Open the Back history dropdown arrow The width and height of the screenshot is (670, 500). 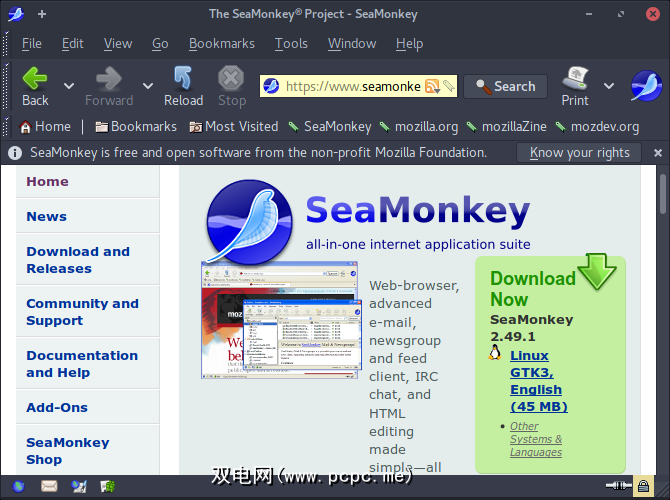pyautogui.click(x=69, y=87)
